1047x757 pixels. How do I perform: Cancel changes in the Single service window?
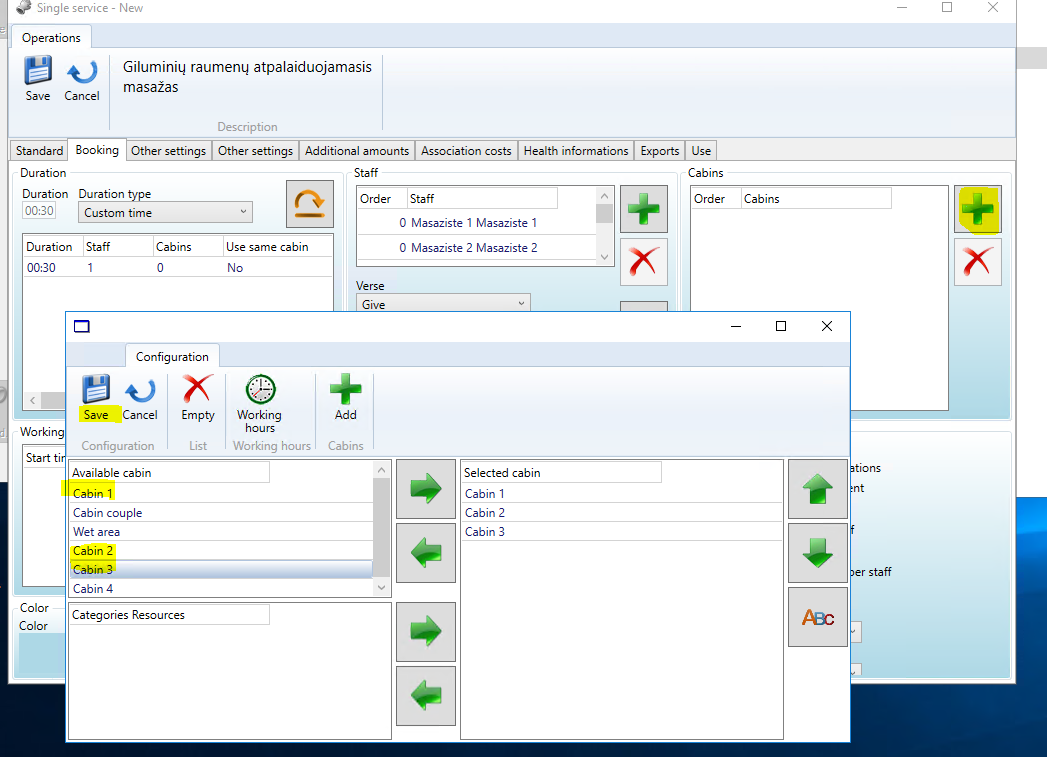(x=81, y=79)
